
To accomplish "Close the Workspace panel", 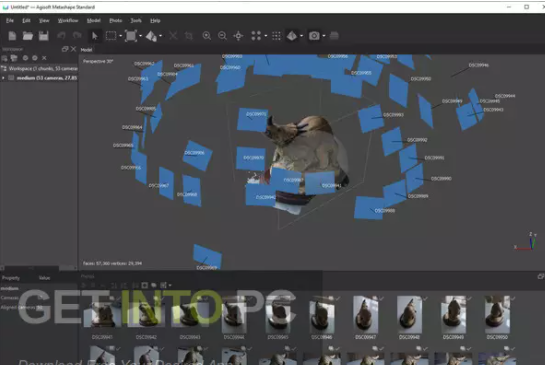I will (x=73, y=49).
